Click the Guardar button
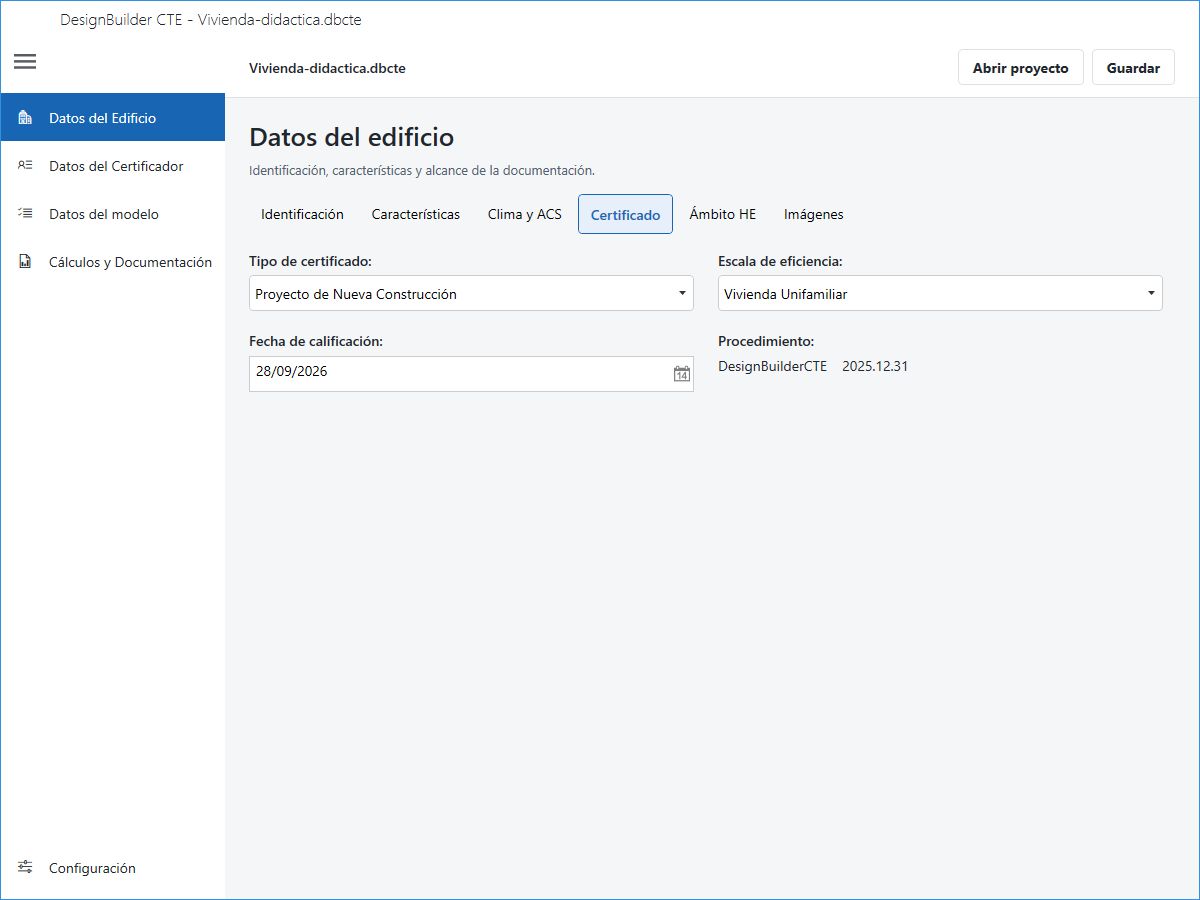Screen dimensions: 1200x900 click(1133, 68)
